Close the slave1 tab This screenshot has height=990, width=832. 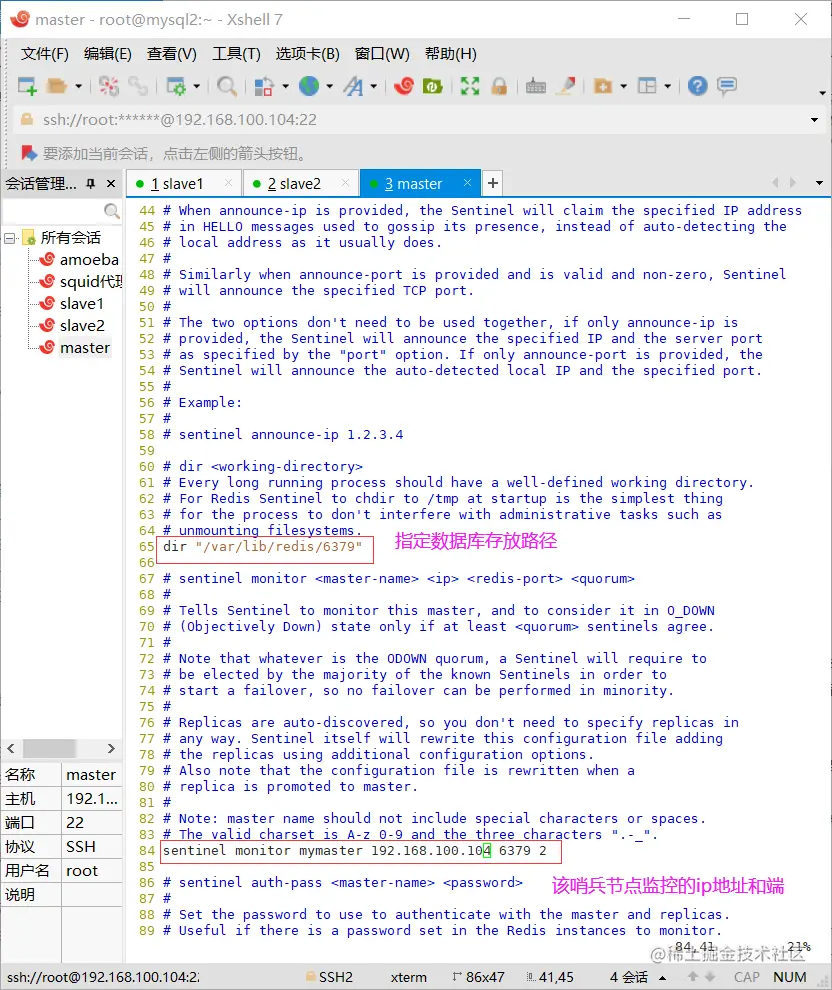click(229, 183)
